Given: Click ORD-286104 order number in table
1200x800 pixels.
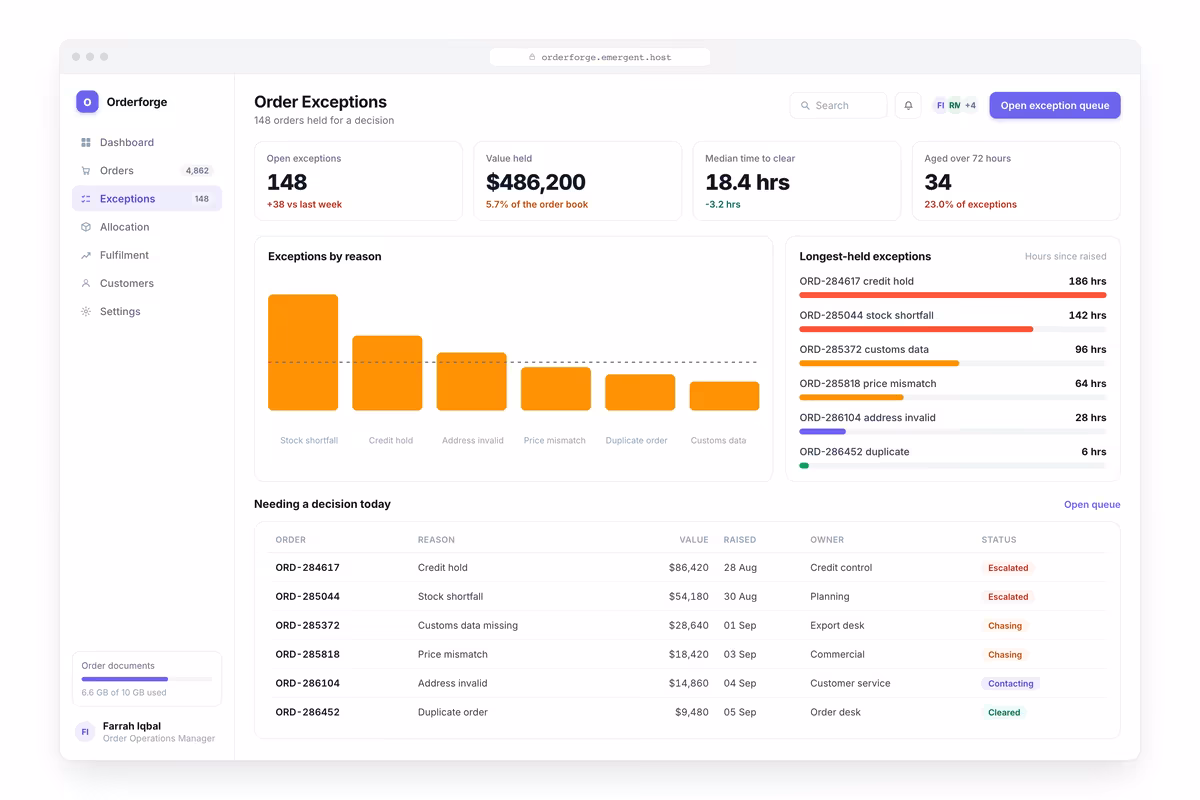Looking at the screenshot, I should 308,684.
